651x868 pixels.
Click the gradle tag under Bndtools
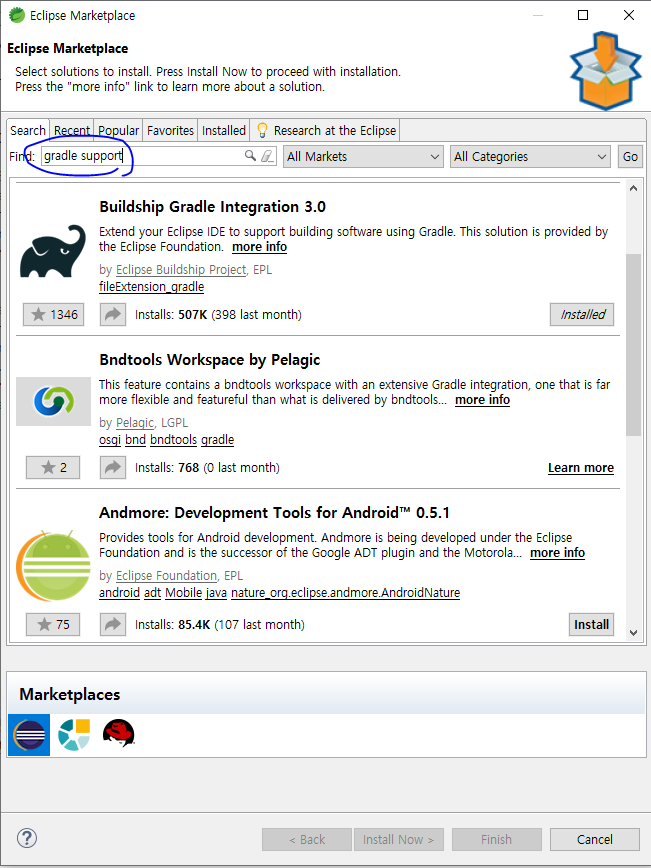click(218, 440)
